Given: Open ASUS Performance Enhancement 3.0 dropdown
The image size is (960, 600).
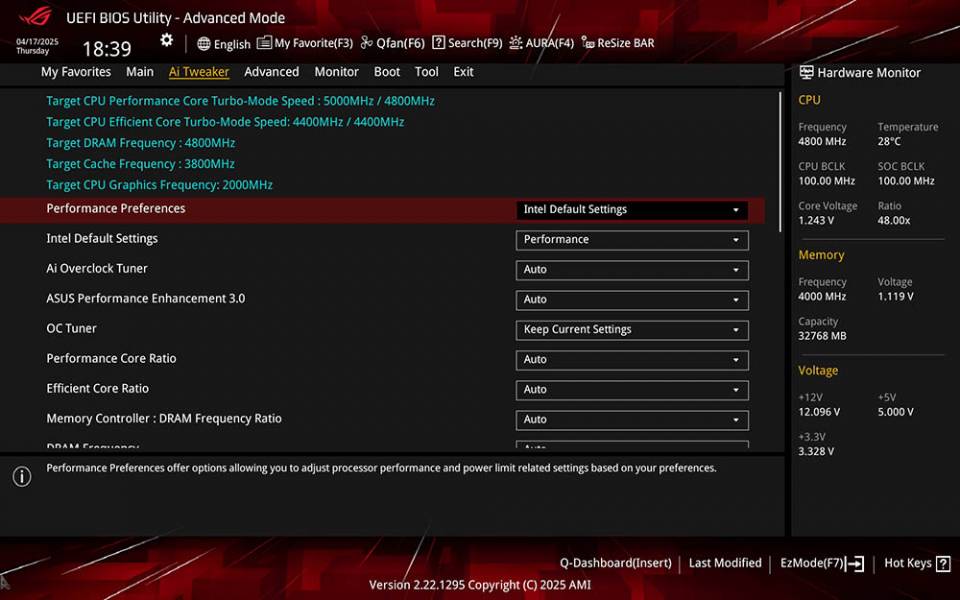Looking at the screenshot, I should [x=632, y=299].
